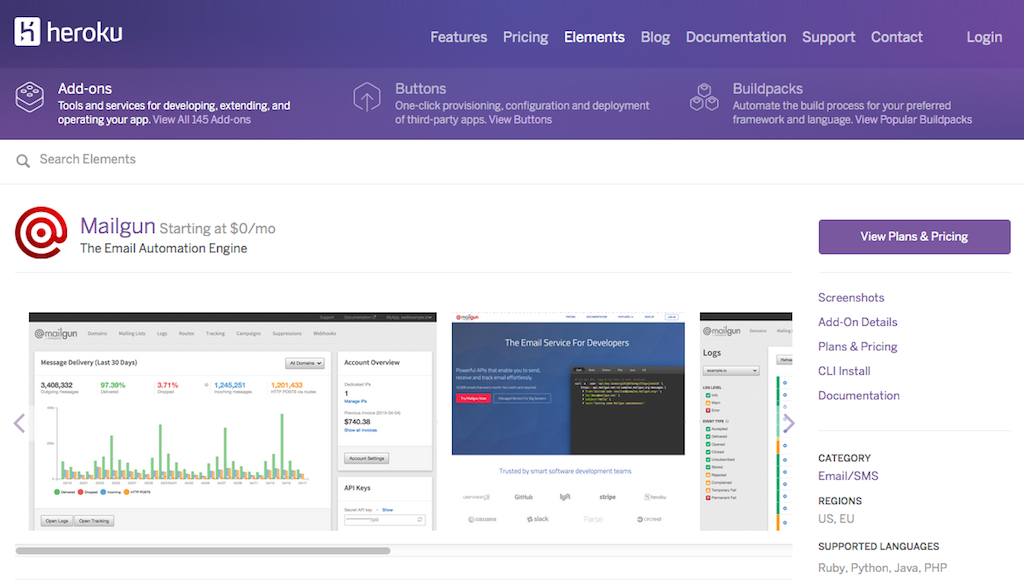Open Documentation in top navigation
The height and width of the screenshot is (585, 1024).
[735, 37]
